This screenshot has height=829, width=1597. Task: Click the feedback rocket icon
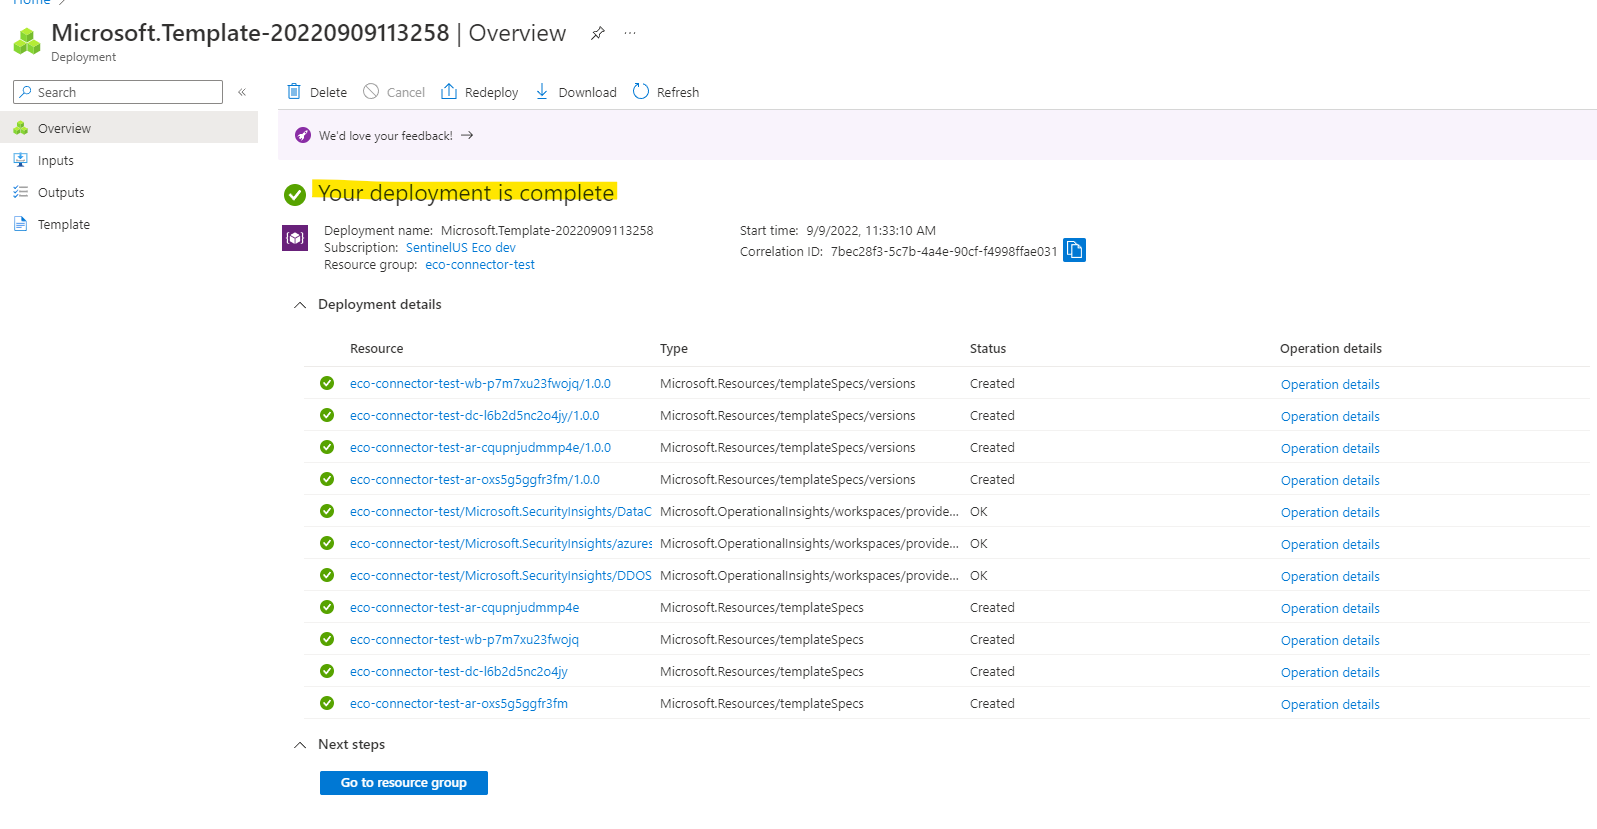point(303,135)
